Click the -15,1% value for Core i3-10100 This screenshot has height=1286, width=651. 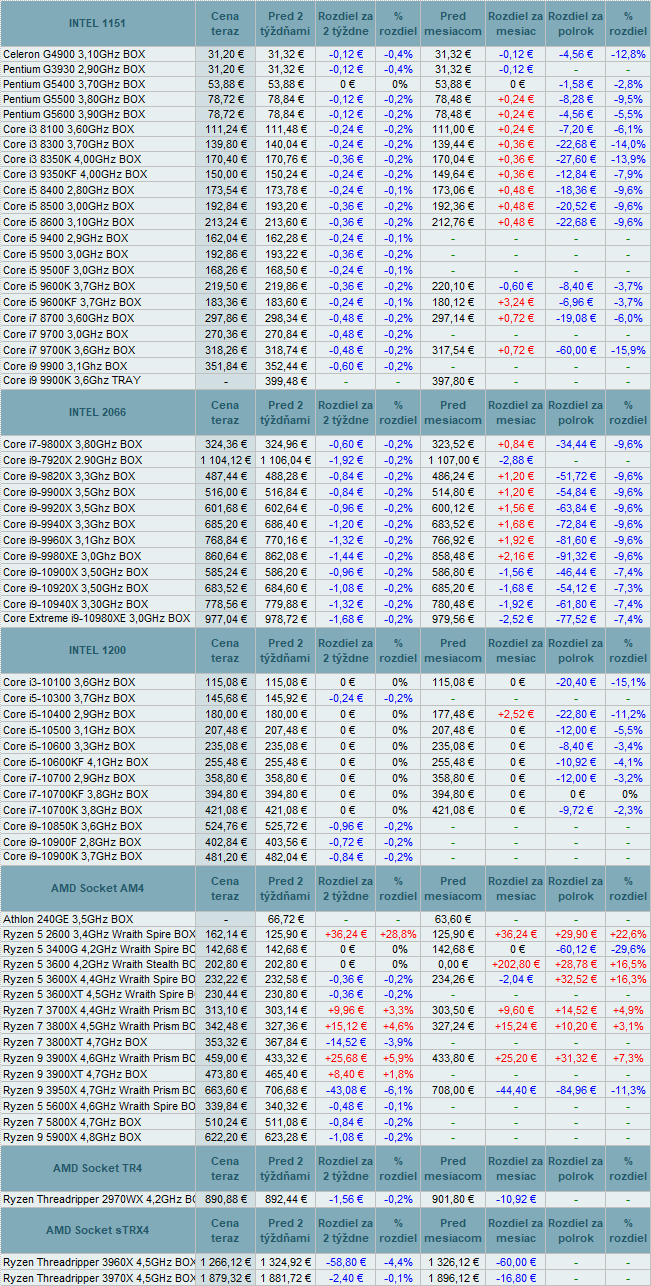pos(628,682)
